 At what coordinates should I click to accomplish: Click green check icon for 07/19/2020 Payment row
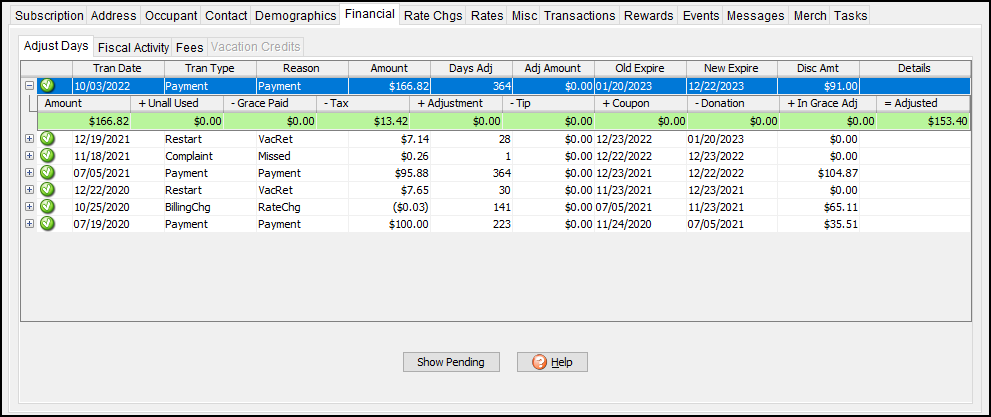(x=46, y=224)
